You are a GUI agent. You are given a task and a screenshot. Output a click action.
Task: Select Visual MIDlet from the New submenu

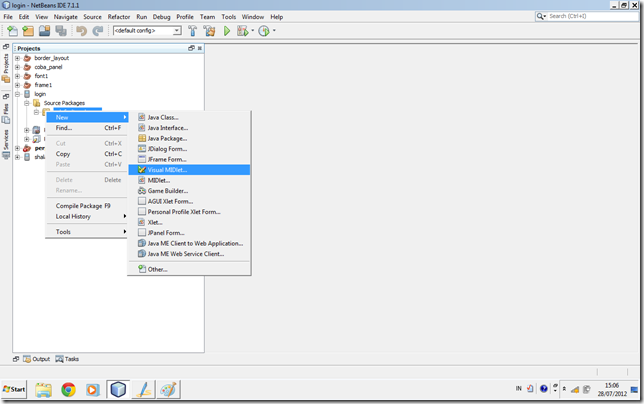point(167,170)
